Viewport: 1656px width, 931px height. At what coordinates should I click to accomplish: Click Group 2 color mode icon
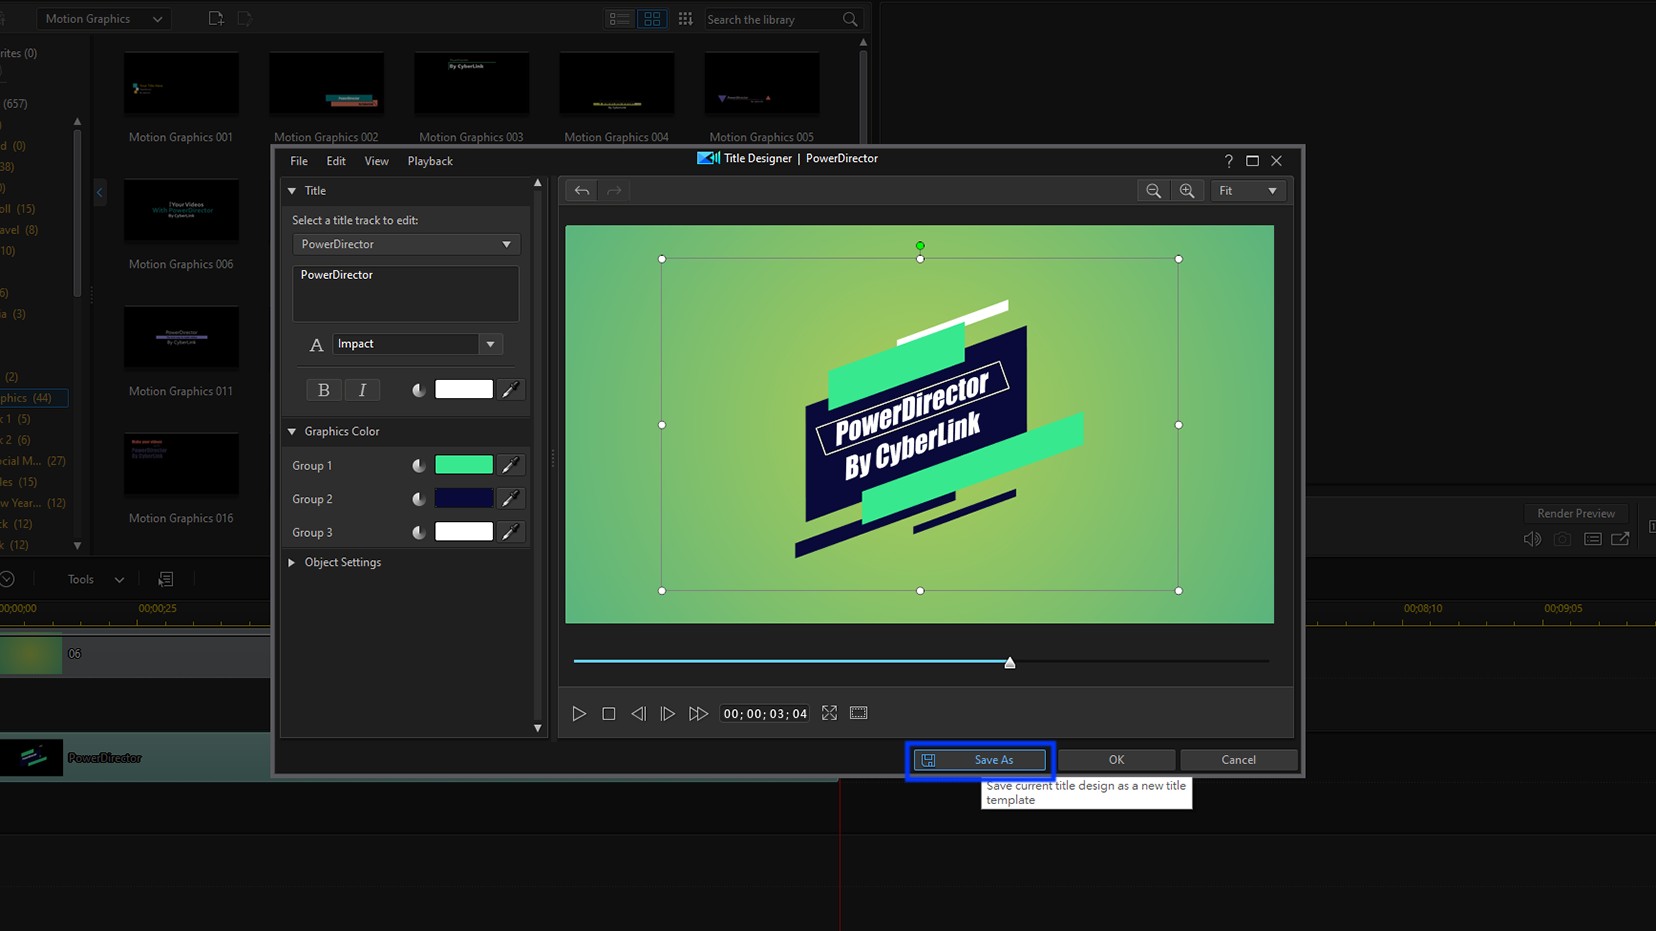coord(418,499)
